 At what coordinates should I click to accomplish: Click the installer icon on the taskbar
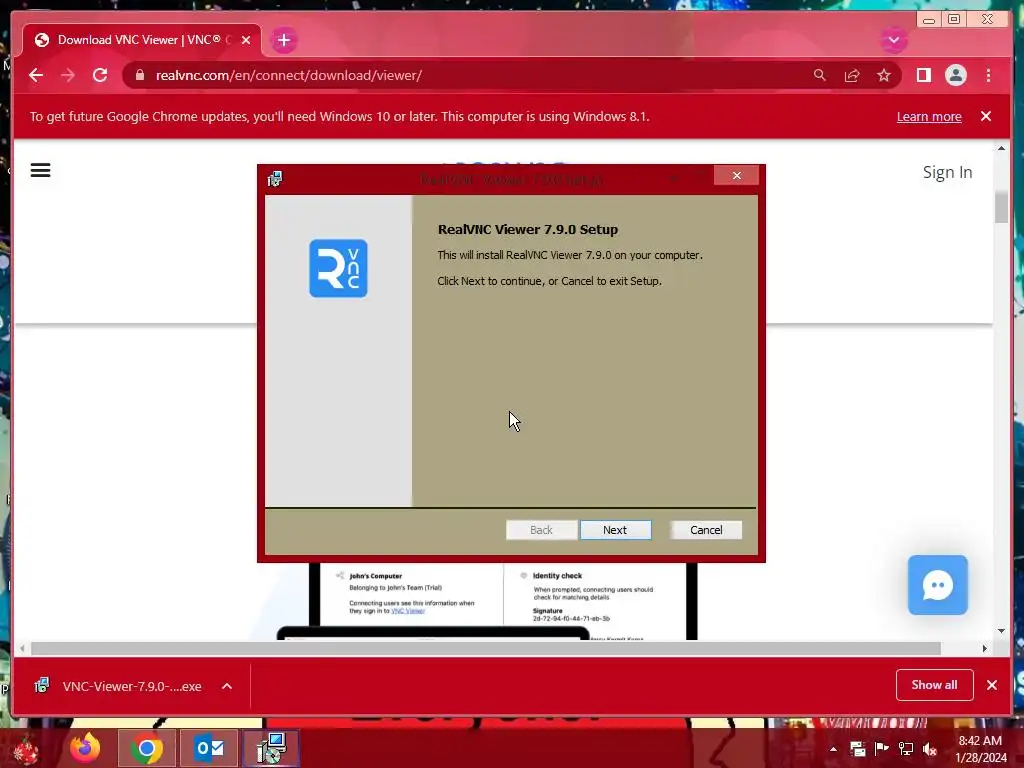click(272, 748)
